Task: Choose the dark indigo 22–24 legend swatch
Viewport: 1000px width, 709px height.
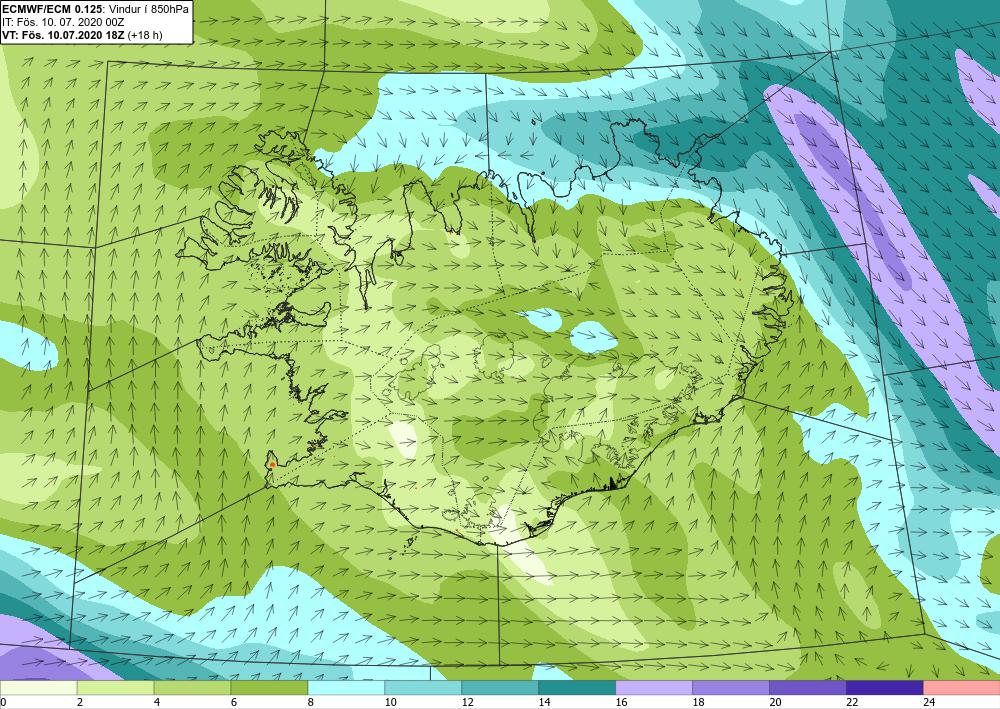Action: pos(885,688)
